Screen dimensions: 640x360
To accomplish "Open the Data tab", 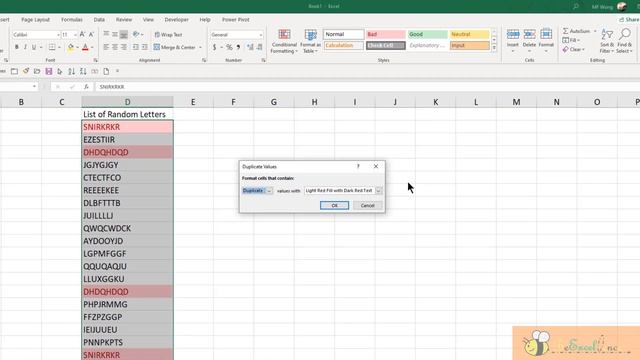I will click(x=99, y=20).
